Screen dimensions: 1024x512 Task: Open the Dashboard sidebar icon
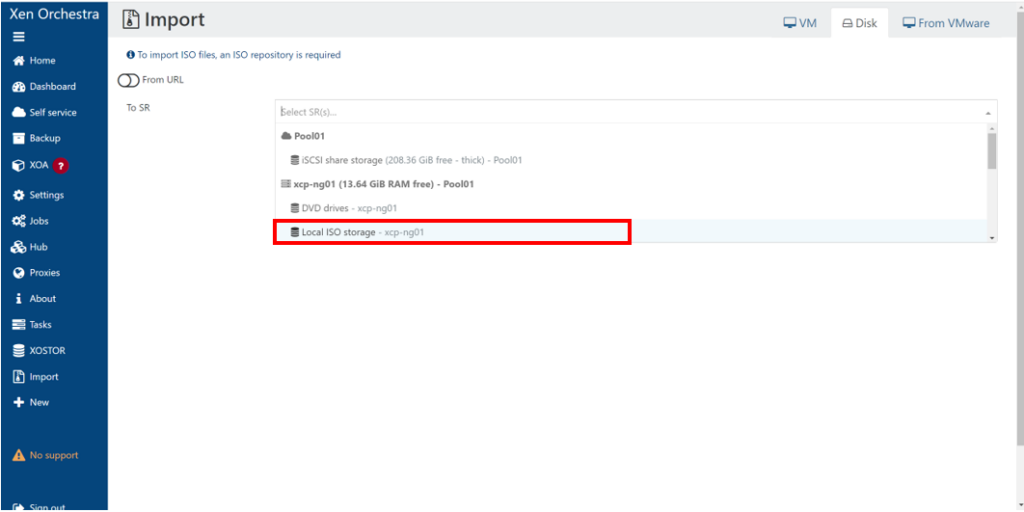tap(18, 87)
